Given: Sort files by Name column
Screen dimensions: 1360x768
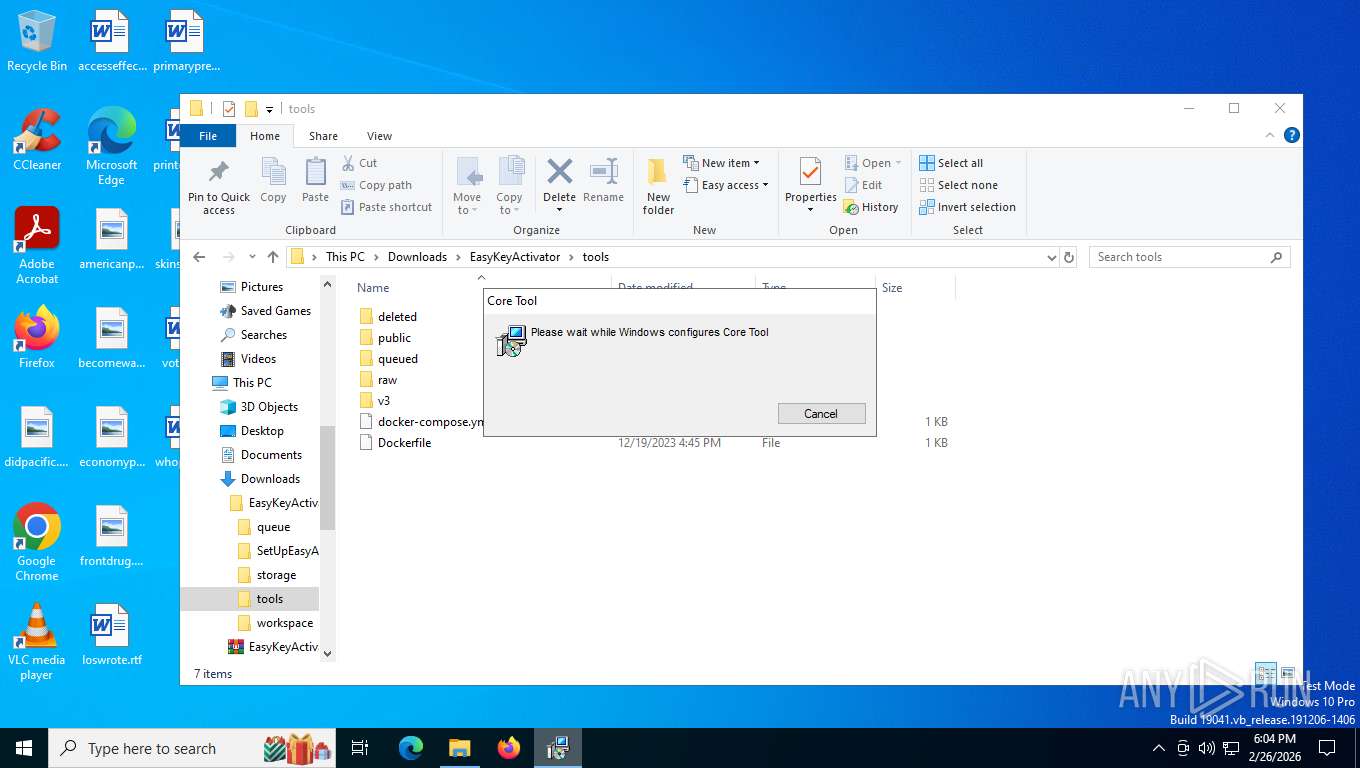Looking at the screenshot, I should coord(373,287).
